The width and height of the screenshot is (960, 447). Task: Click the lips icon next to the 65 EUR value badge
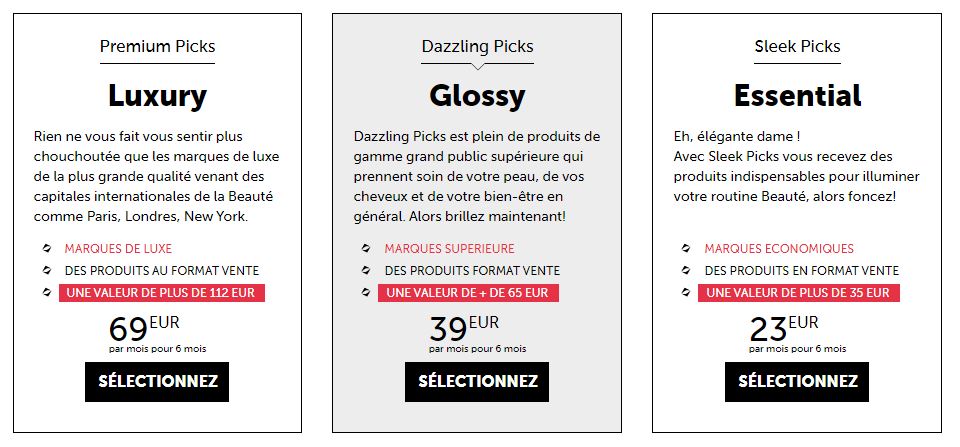(366, 292)
